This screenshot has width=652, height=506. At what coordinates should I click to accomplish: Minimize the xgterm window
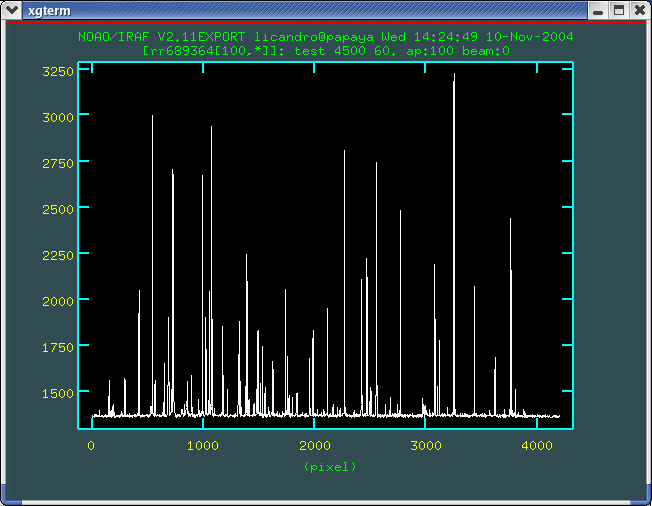597,10
